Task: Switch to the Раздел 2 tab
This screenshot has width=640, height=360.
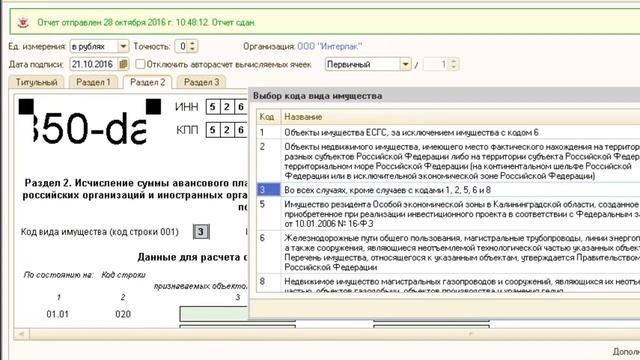Action: 147,82
